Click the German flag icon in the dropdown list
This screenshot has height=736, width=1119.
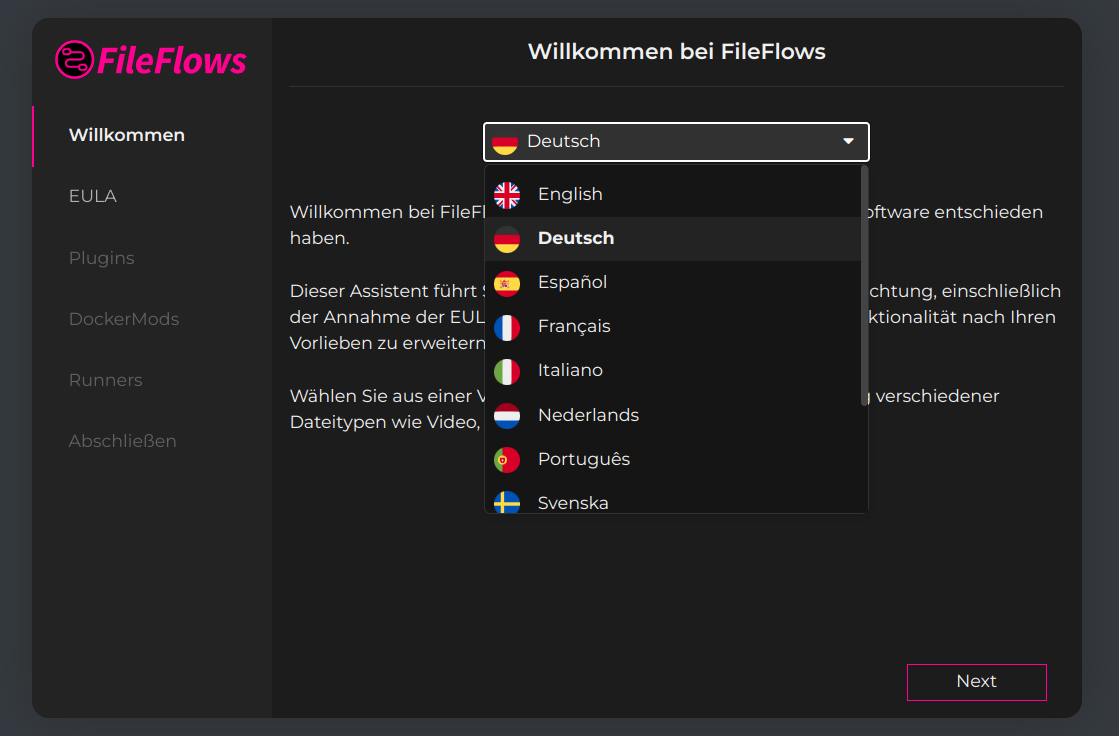click(x=507, y=239)
